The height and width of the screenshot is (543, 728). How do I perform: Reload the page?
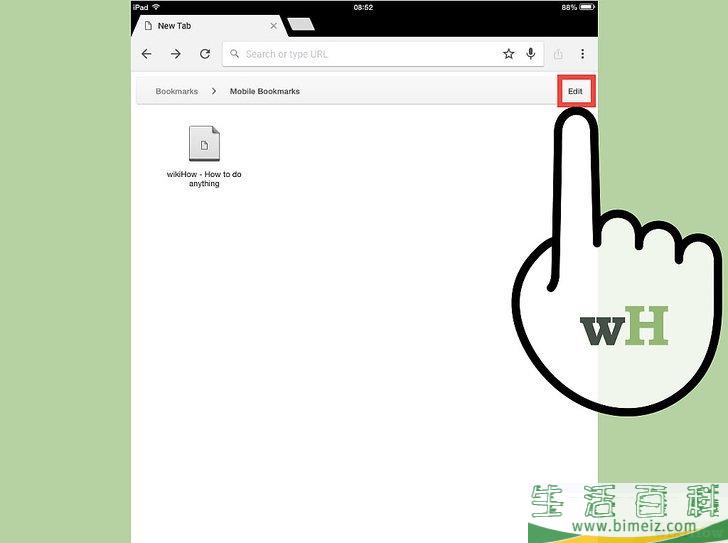[x=205, y=54]
